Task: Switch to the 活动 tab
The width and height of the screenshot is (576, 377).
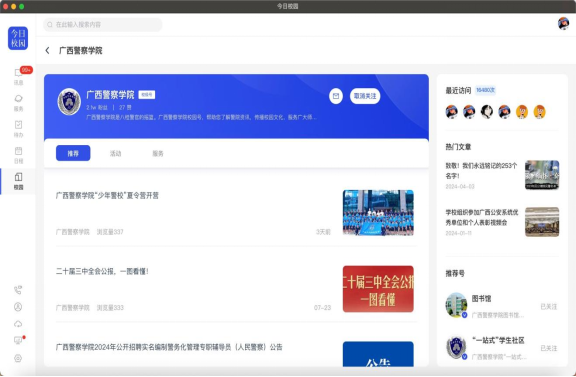Action: pos(115,153)
